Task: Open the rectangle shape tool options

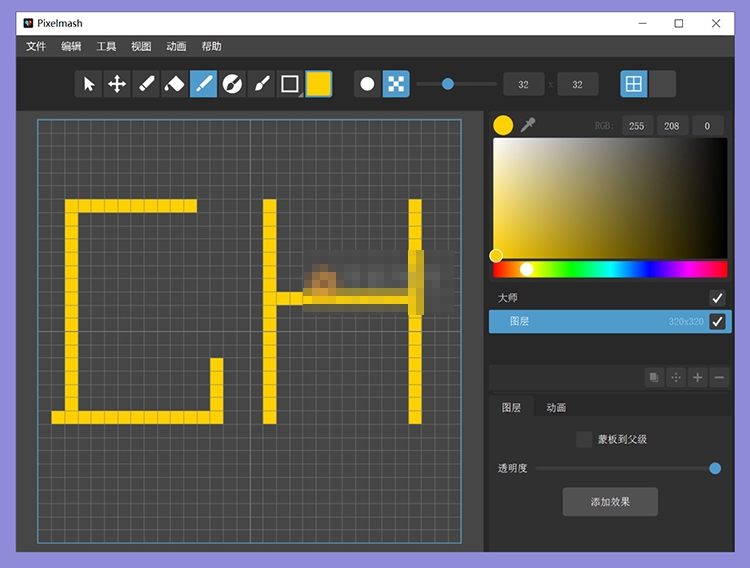Action: tap(290, 84)
